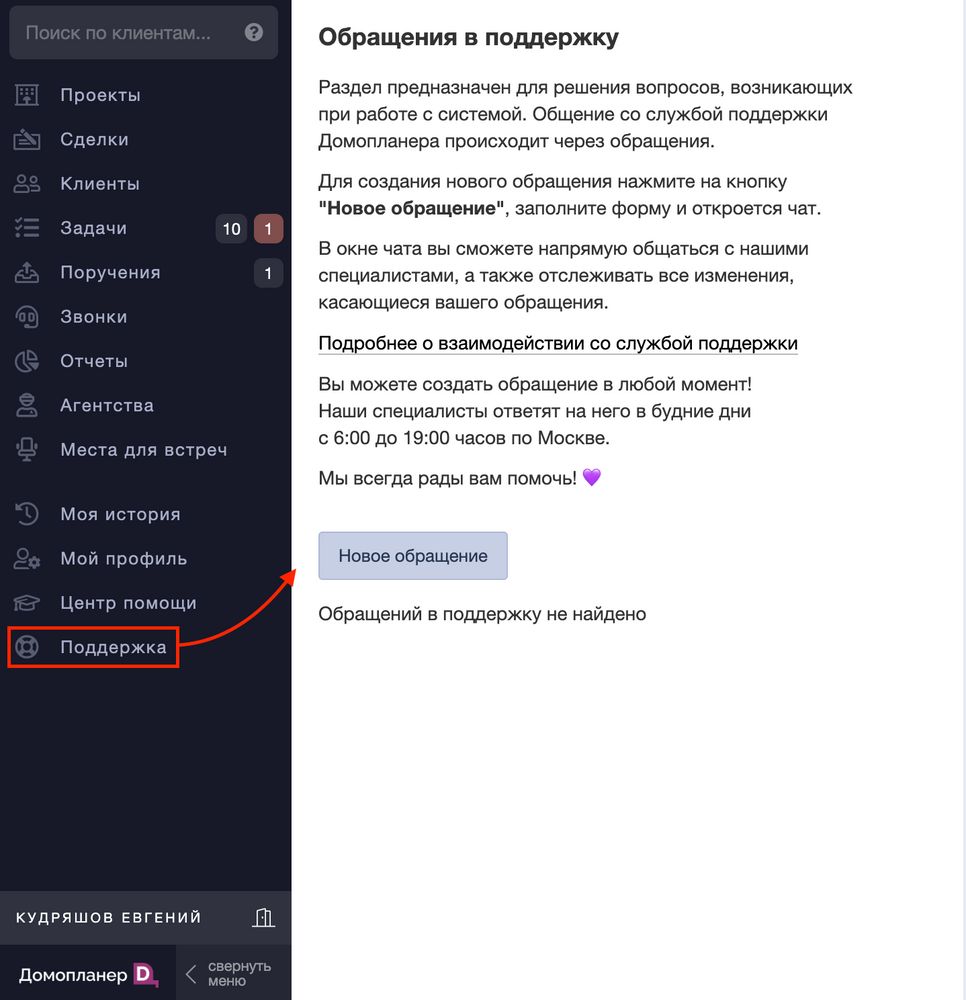
Task: Open the Поддержка lifebuoy icon
Action: click(x=27, y=647)
